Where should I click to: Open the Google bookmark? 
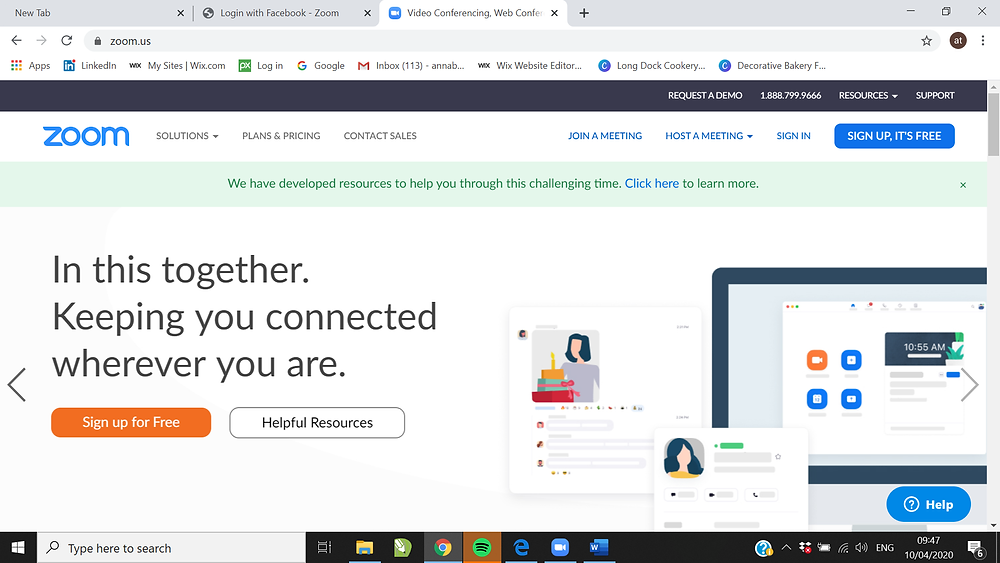[x=321, y=65]
